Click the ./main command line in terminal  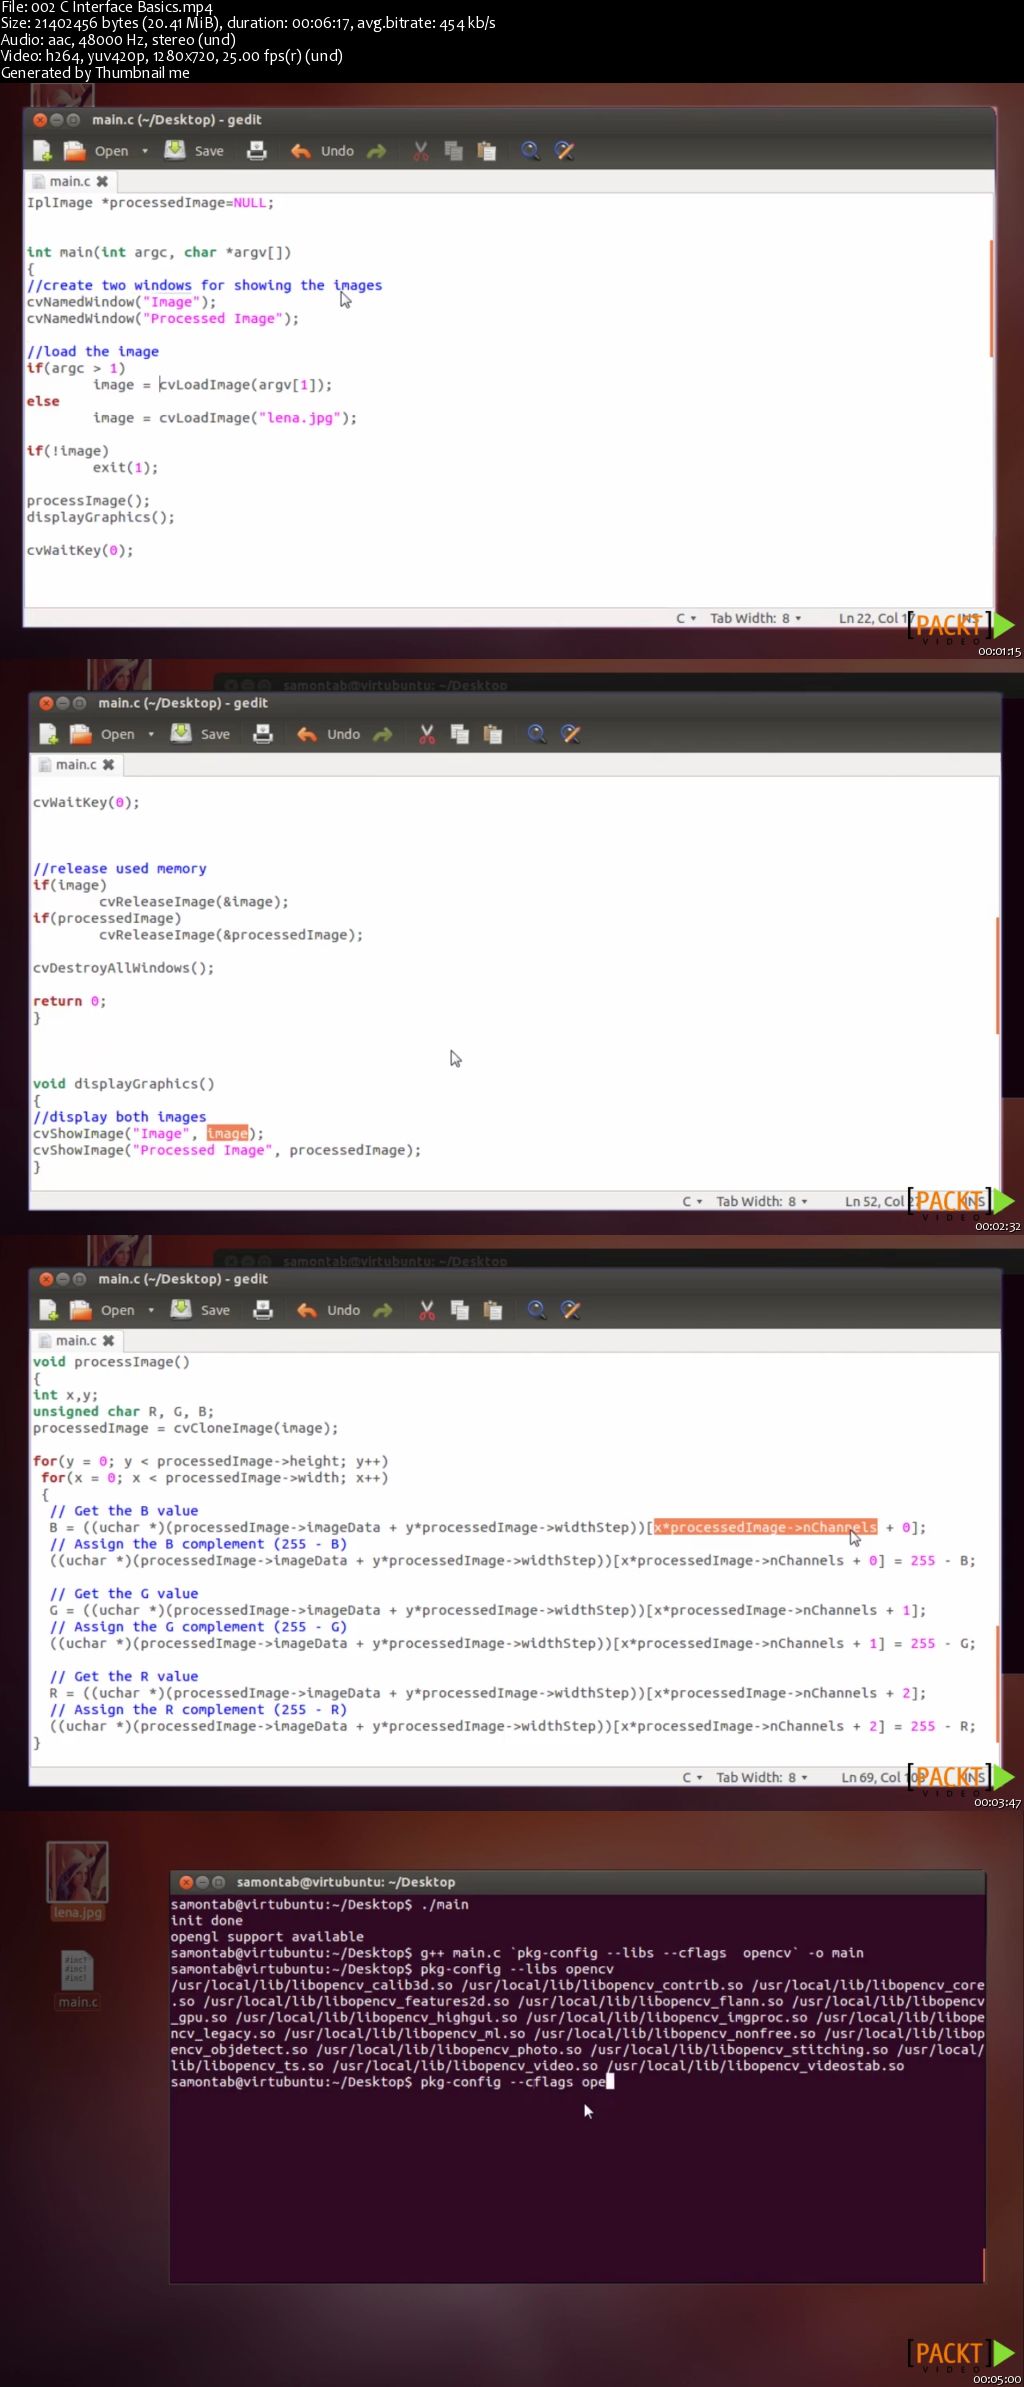(x=319, y=1904)
